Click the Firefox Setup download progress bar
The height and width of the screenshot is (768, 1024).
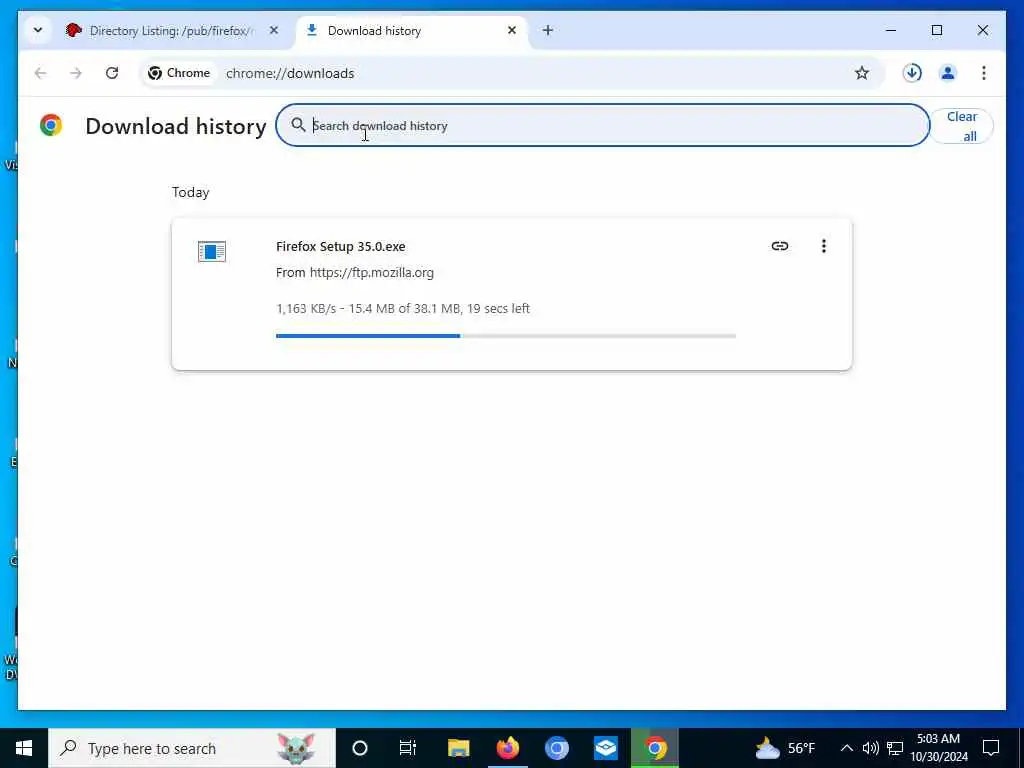coord(505,336)
